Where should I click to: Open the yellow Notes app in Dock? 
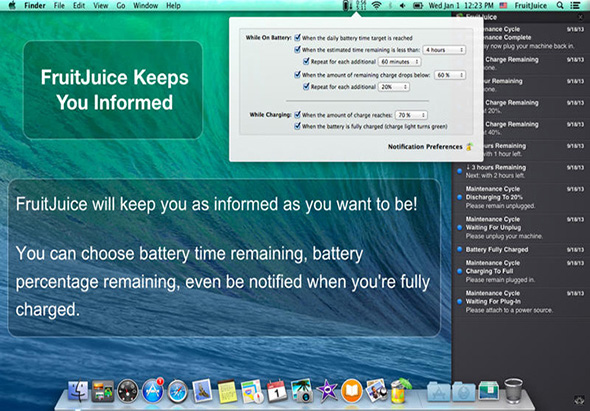click(227, 391)
